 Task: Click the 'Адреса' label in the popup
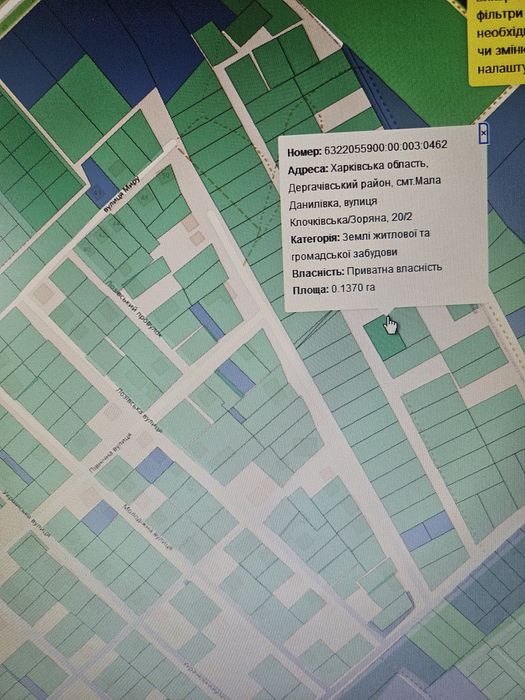308,169
